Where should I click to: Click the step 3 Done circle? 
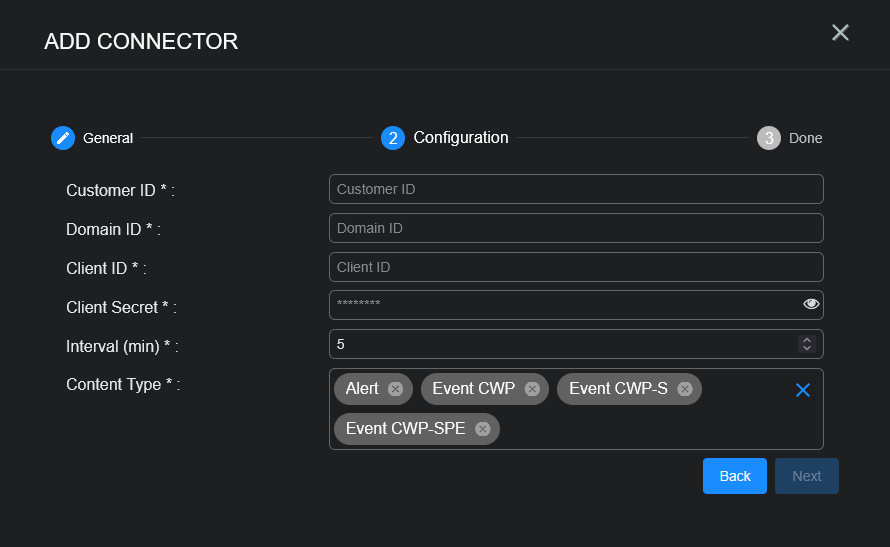pos(768,138)
